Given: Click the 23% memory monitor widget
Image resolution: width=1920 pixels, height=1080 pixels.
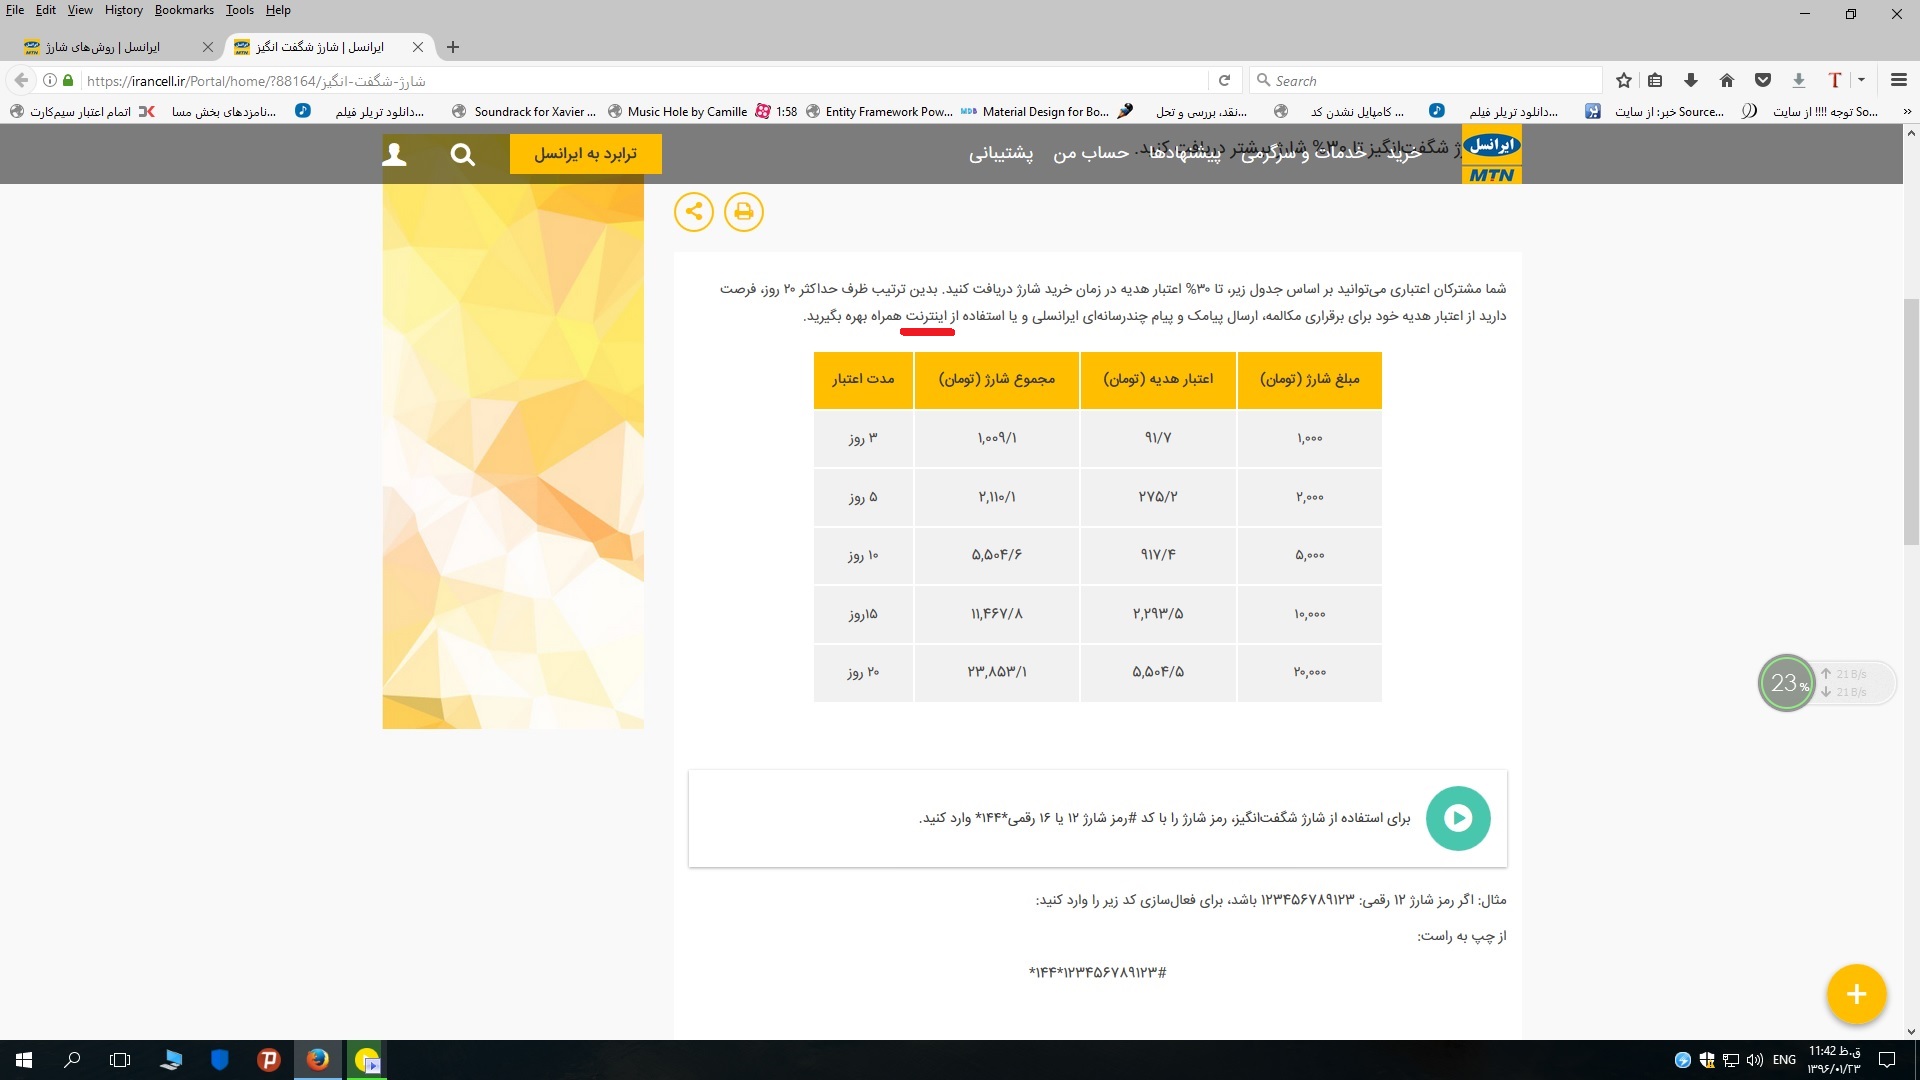Looking at the screenshot, I should (1786, 683).
